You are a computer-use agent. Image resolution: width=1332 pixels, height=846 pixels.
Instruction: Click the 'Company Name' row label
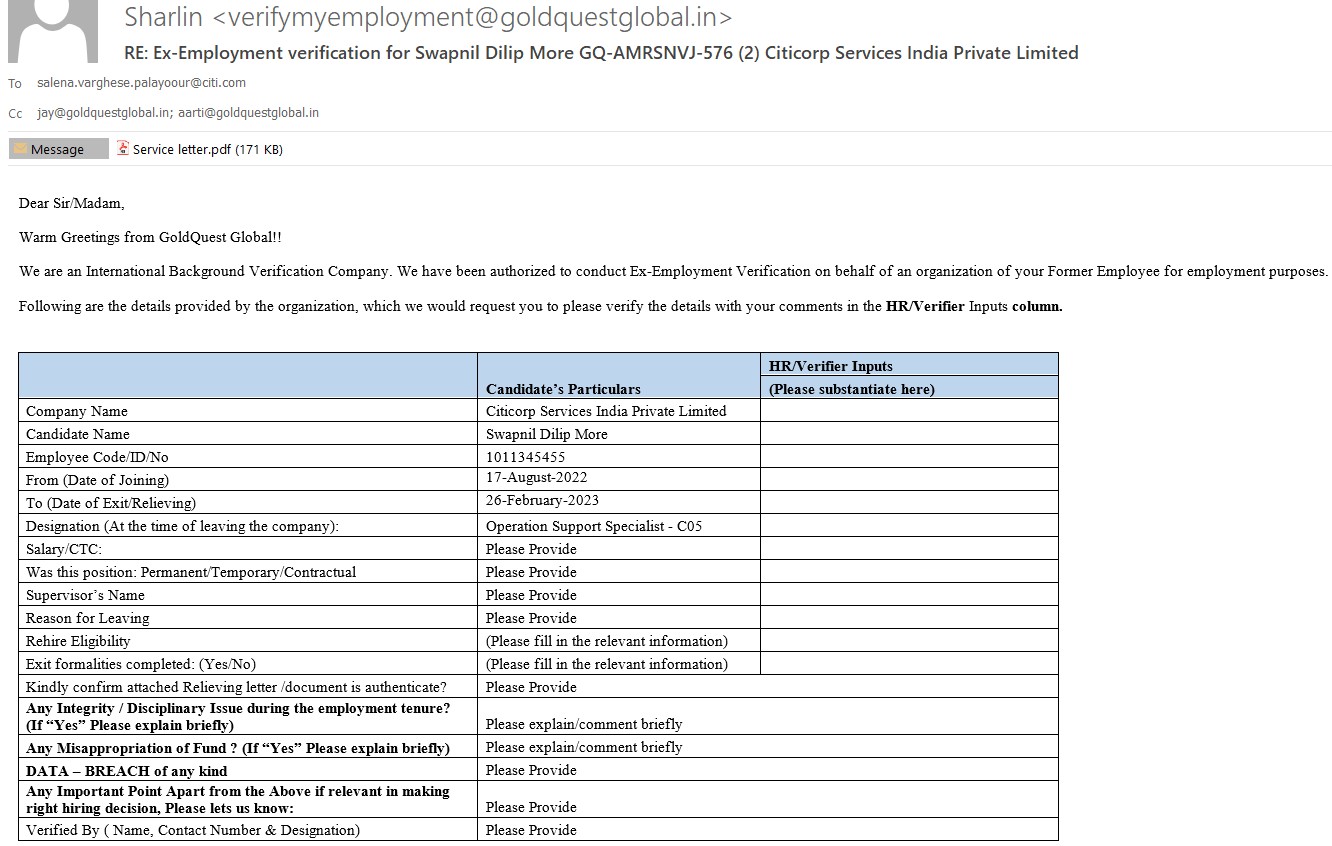[77, 411]
